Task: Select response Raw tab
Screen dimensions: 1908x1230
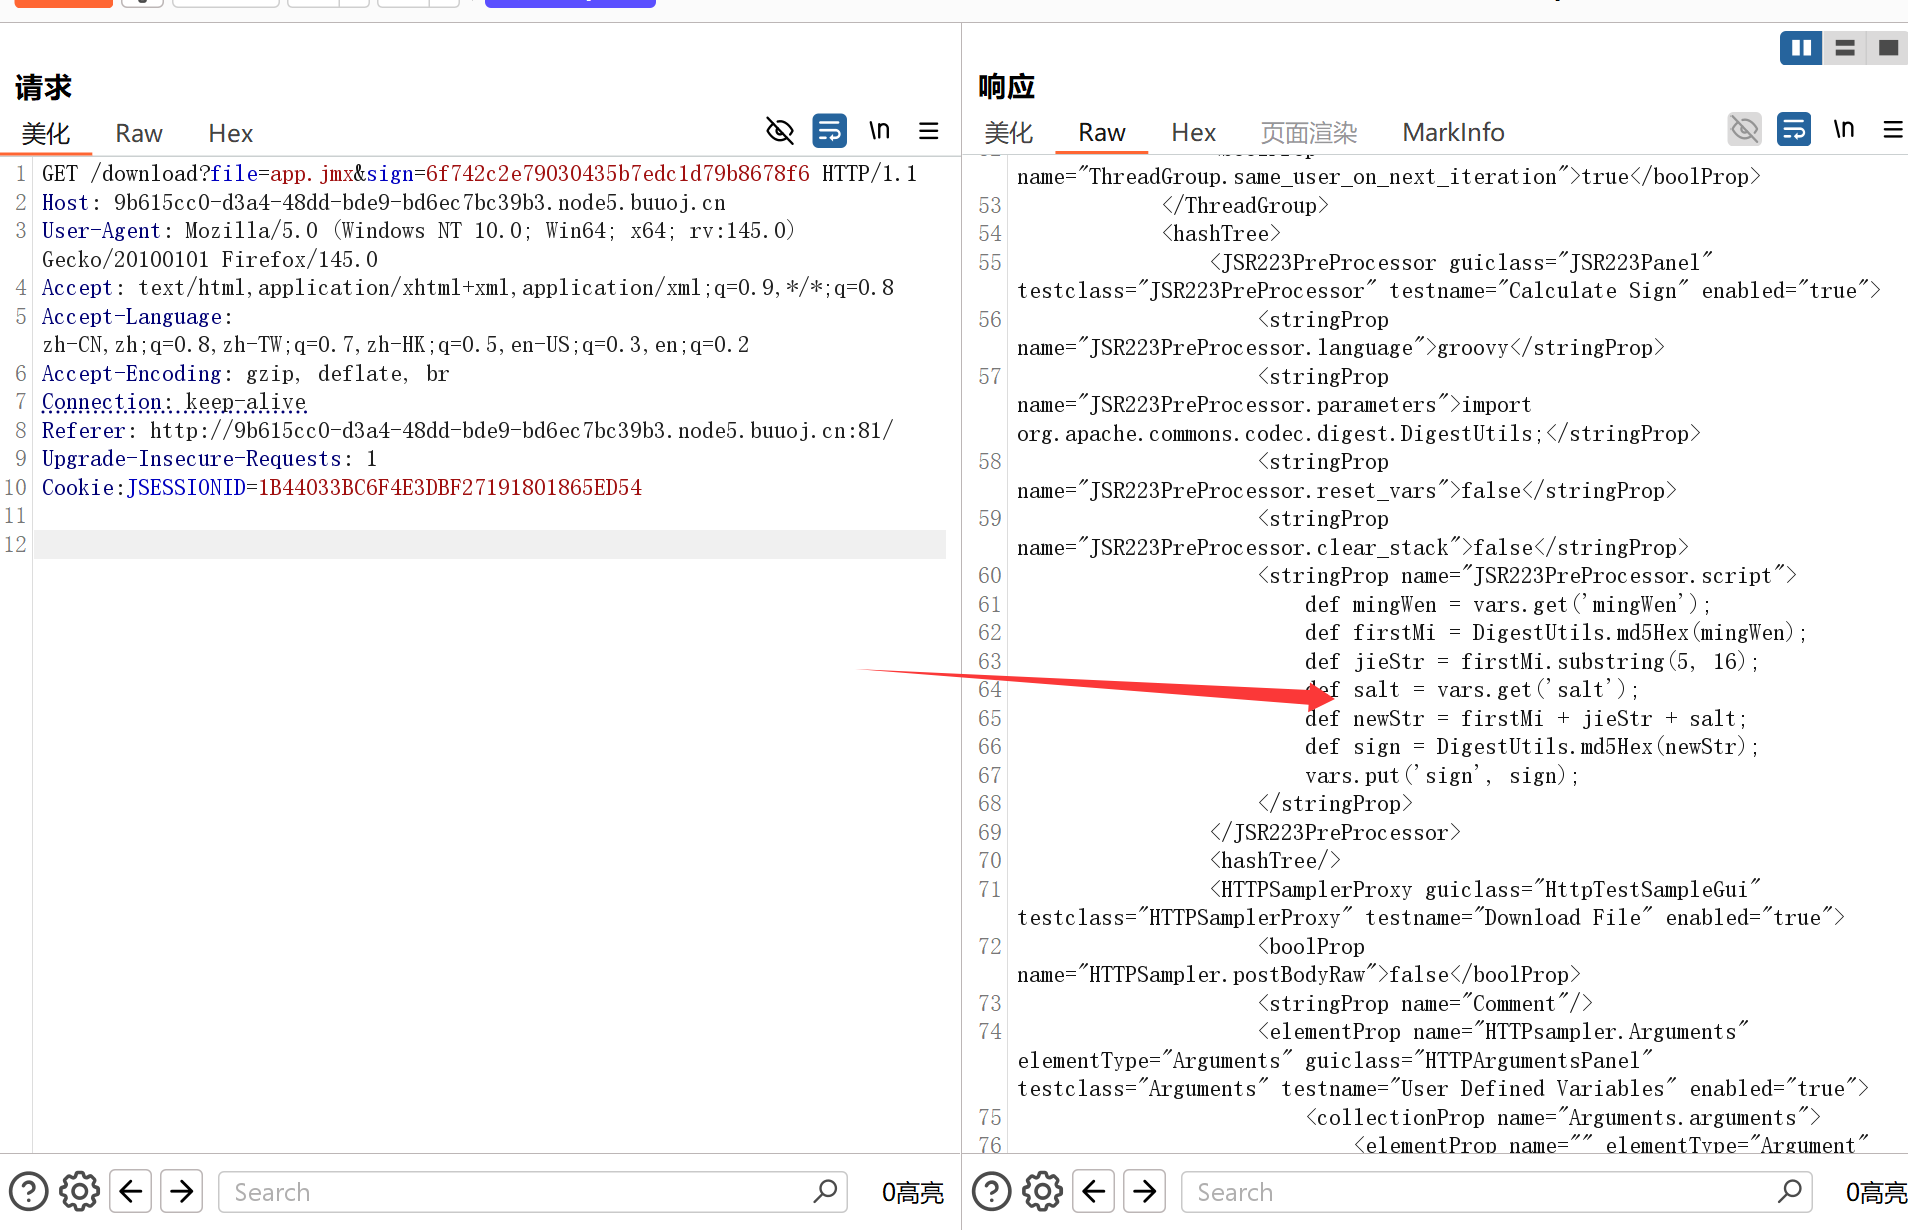Action: (x=1102, y=133)
